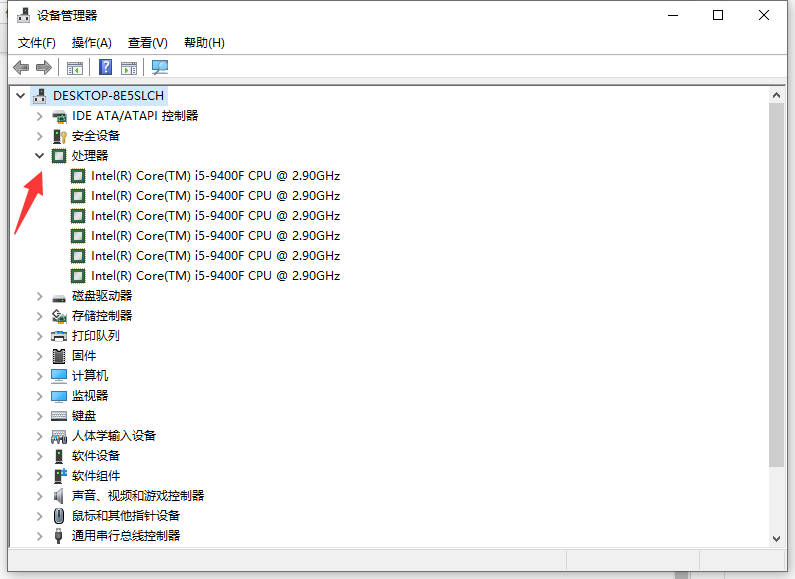The image size is (795, 579).
Task: Expand 通用串行总线控制器 node
Action: tap(40, 536)
